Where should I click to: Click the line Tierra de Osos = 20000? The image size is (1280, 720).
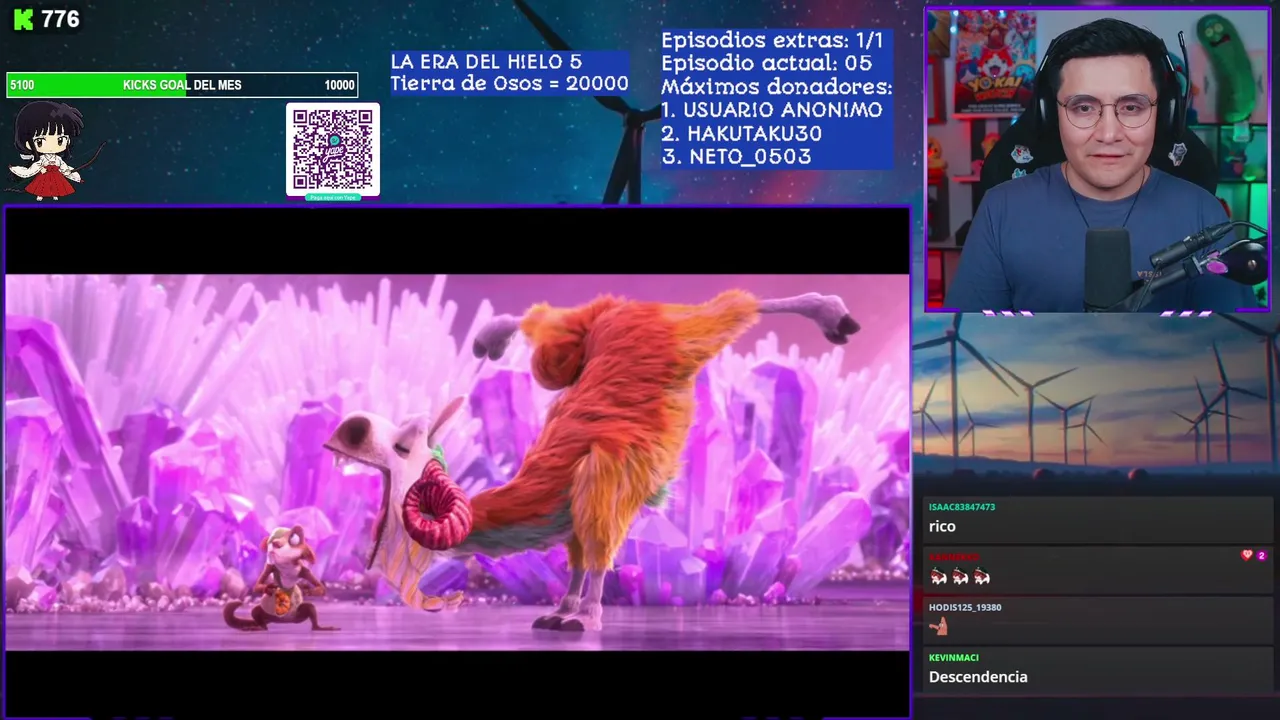click(x=510, y=84)
